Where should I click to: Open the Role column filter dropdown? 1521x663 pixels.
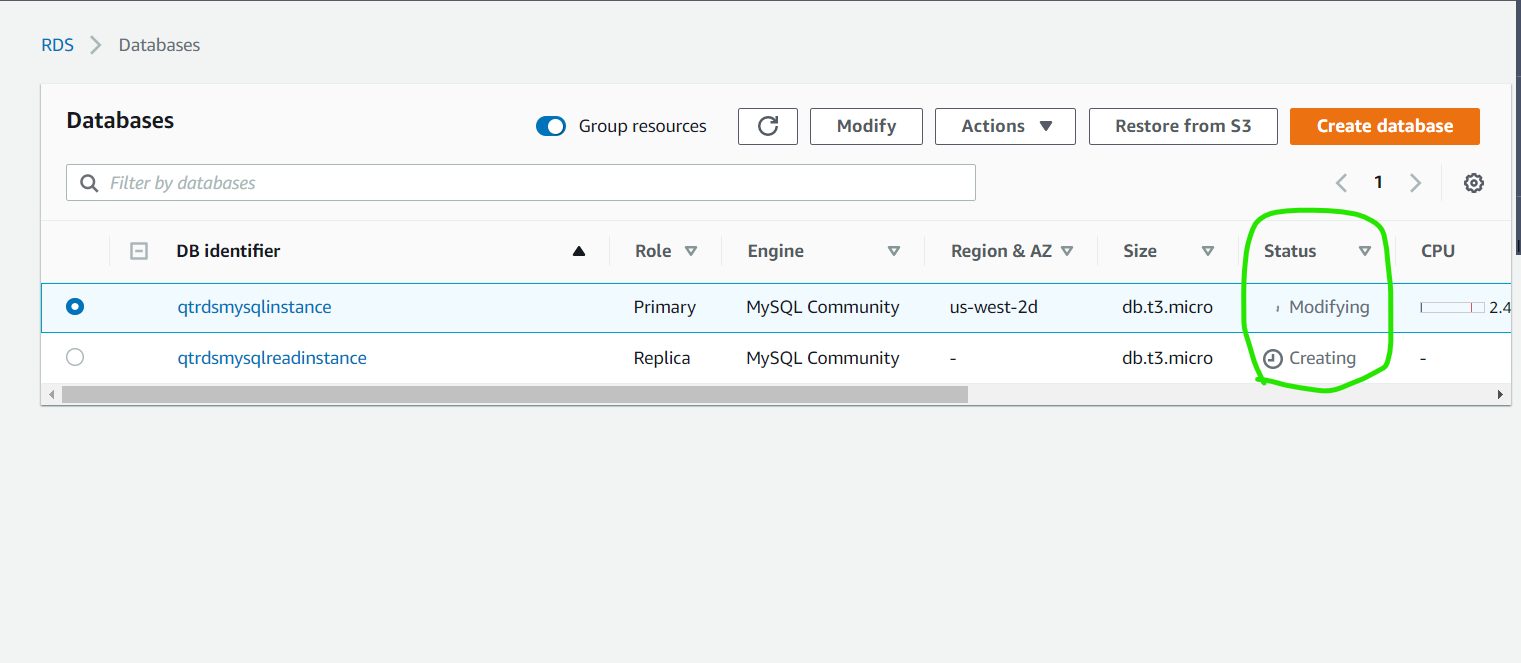pos(691,252)
